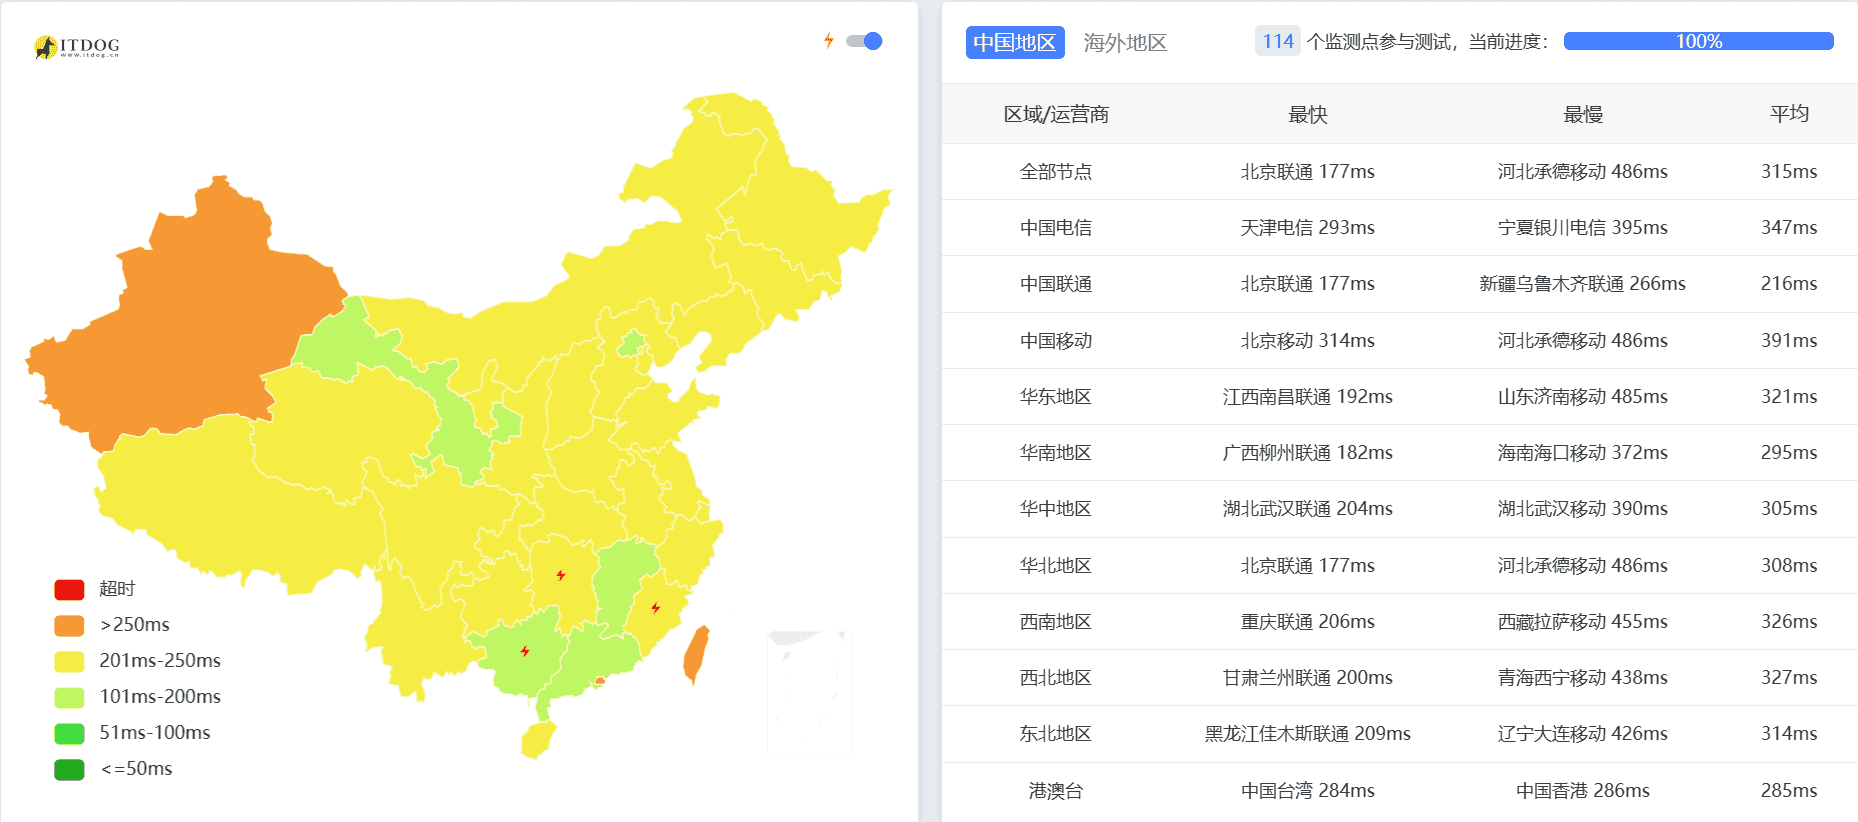The image size is (1858, 822).
Task: Click the dark green <=50ms legend swatch
Action: (69, 769)
